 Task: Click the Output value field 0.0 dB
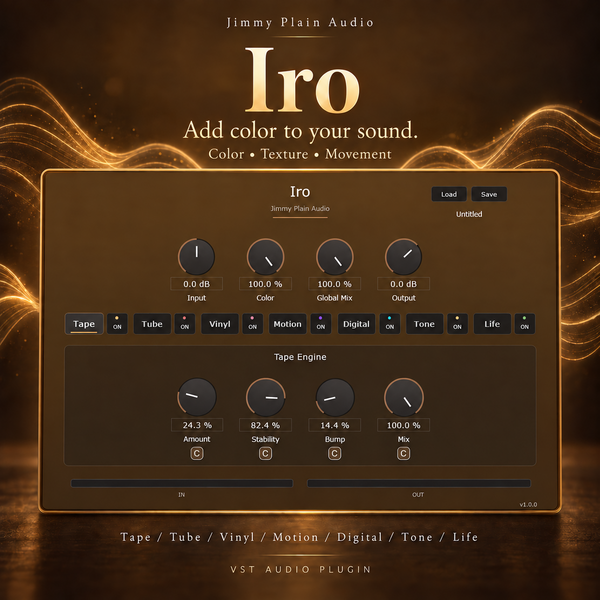(x=403, y=284)
